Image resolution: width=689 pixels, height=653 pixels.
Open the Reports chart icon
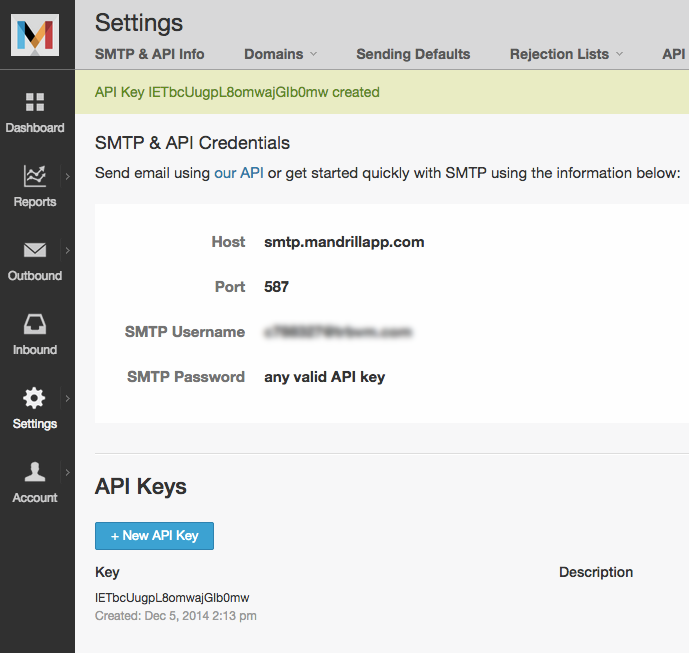pos(35,176)
